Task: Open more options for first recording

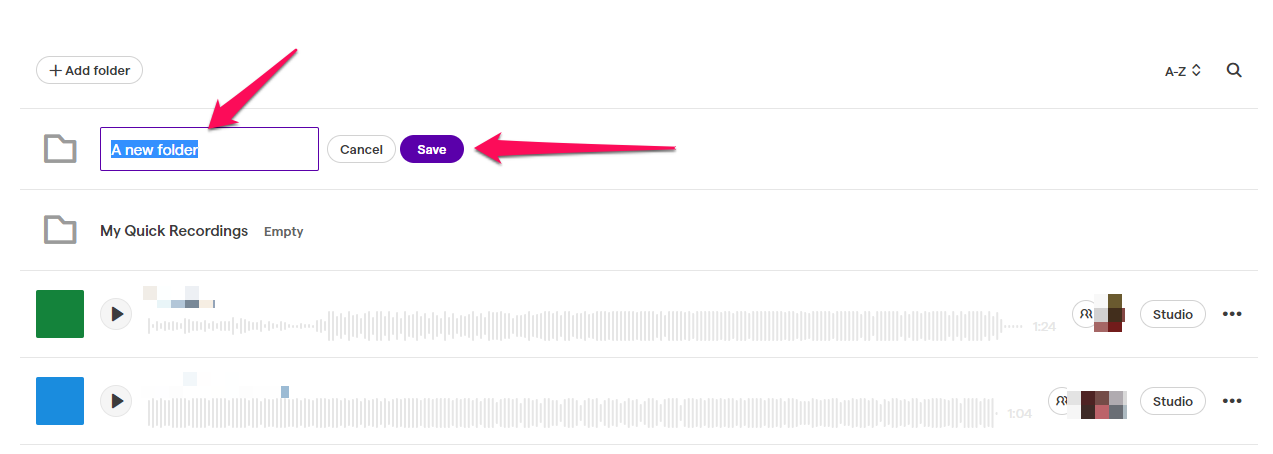Action: pyautogui.click(x=1232, y=314)
